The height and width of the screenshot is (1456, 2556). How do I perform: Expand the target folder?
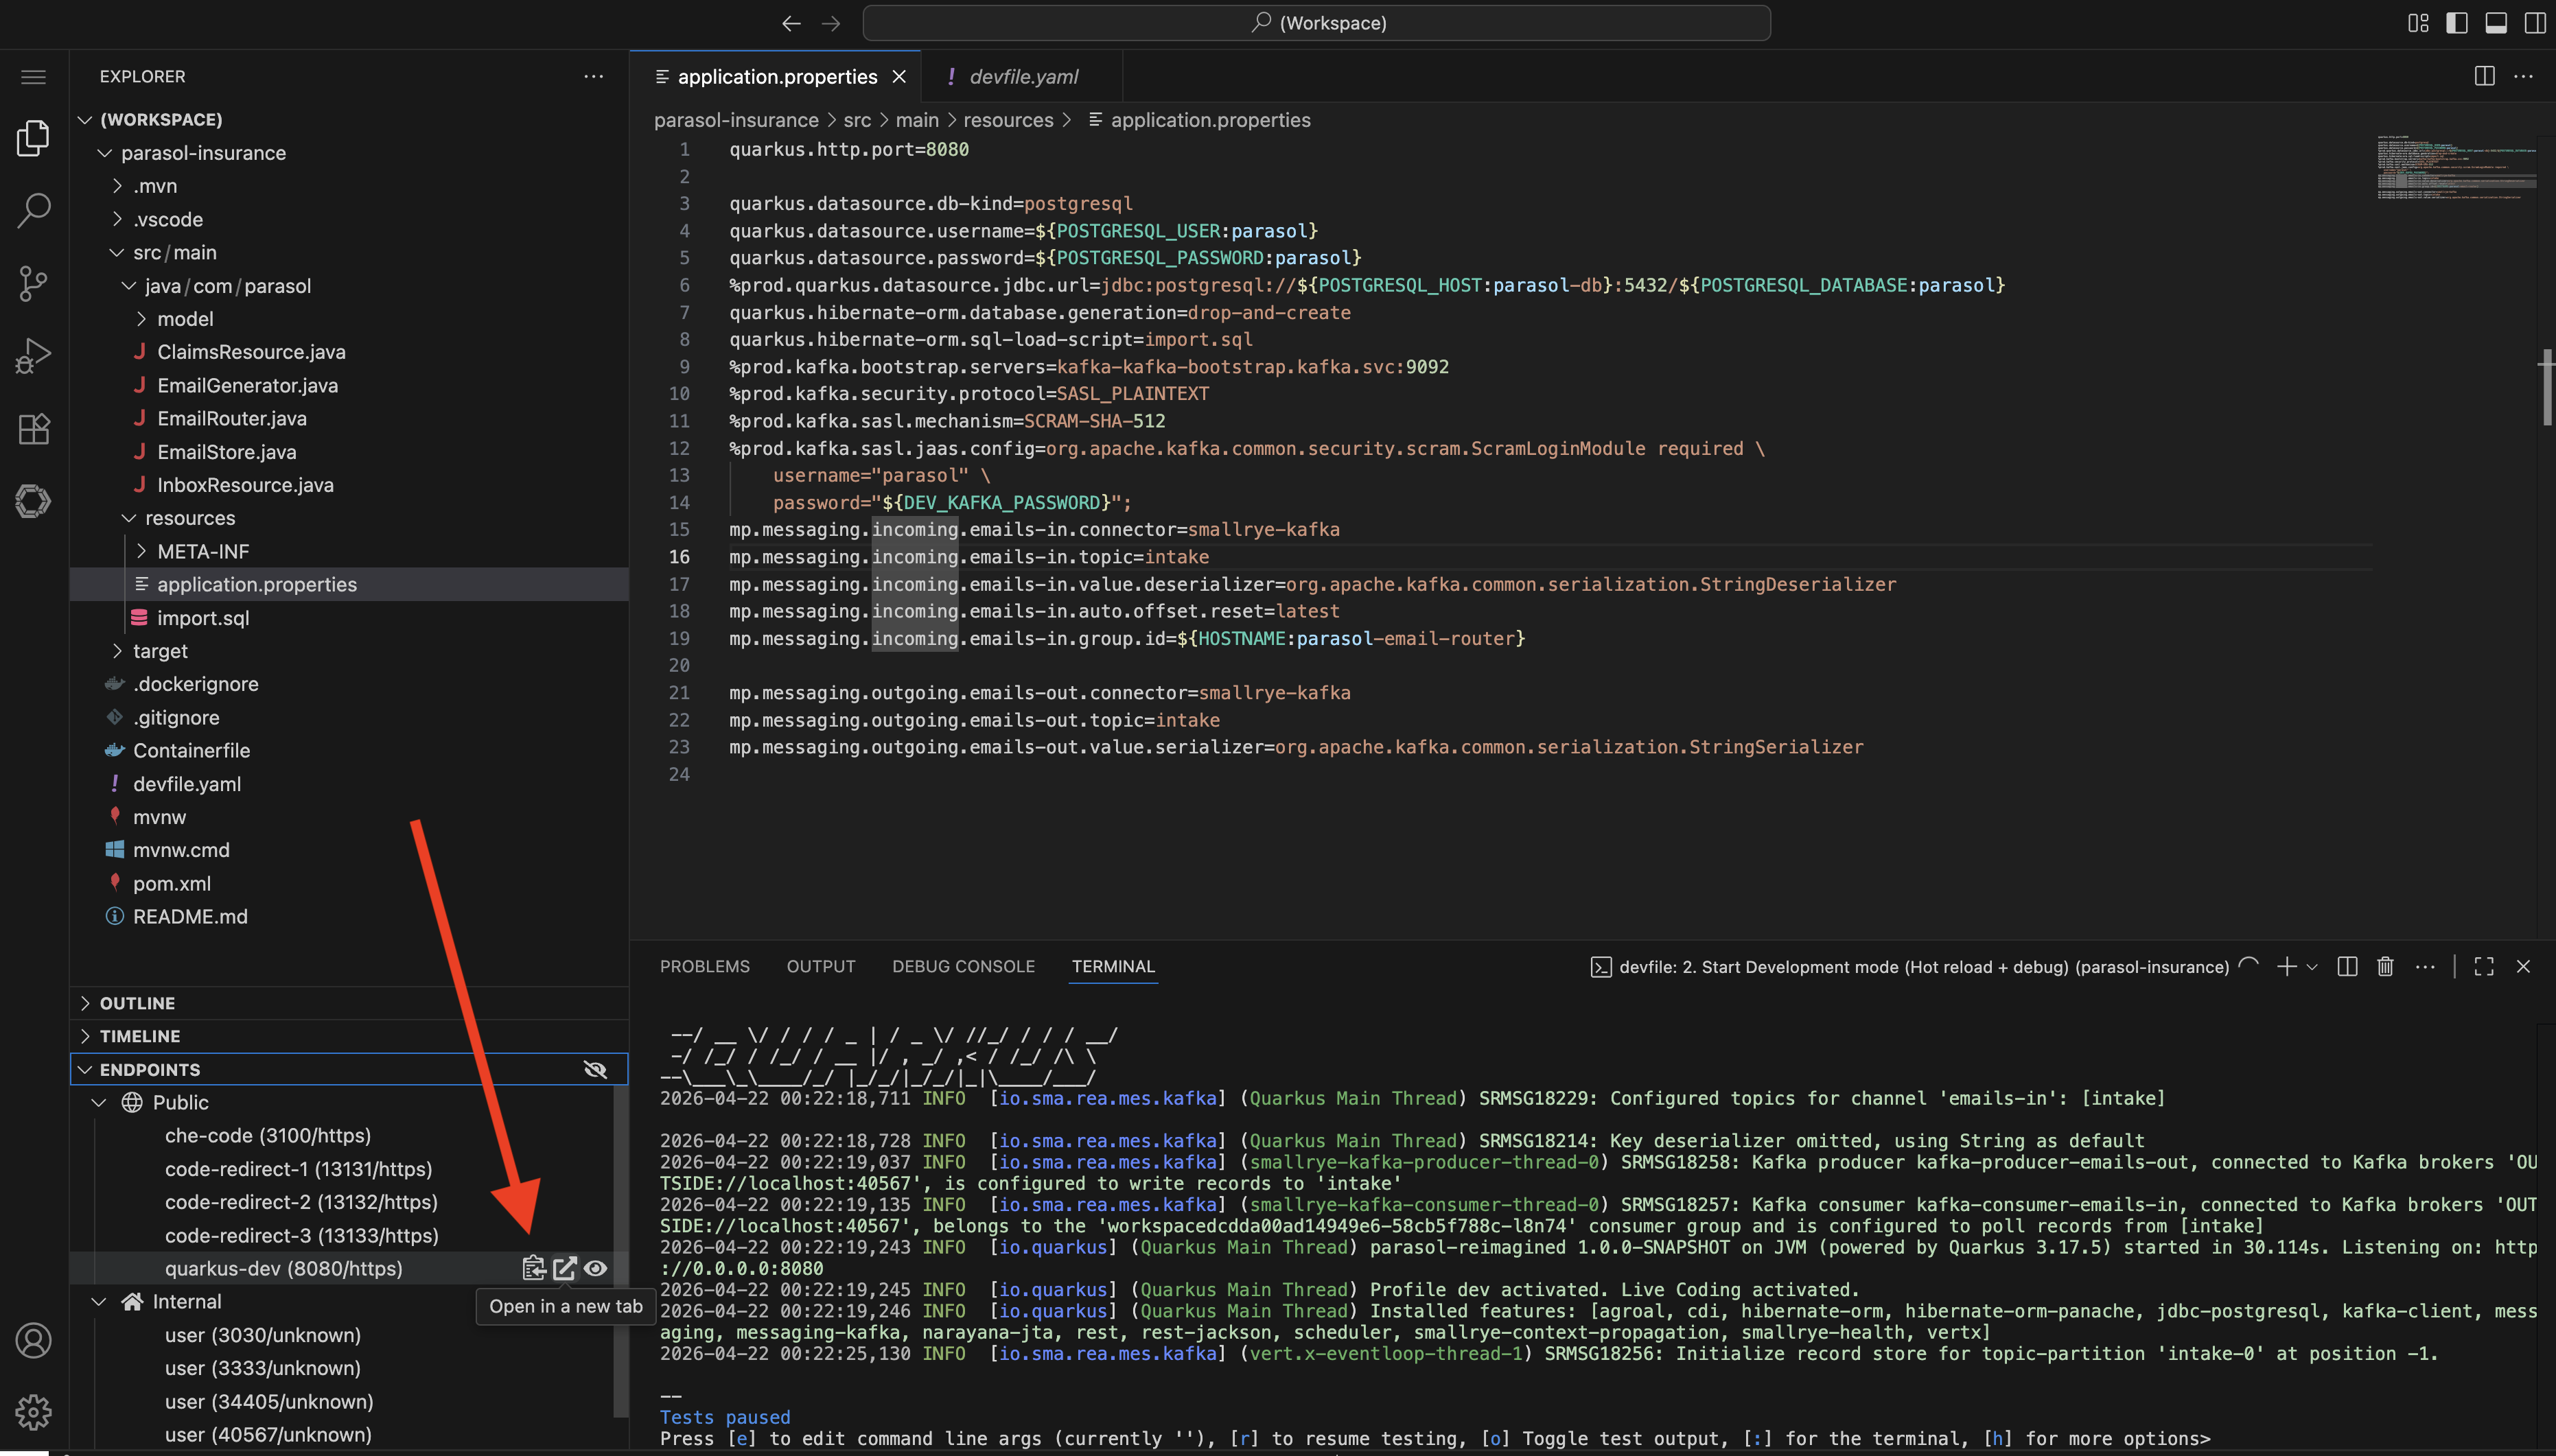coord(160,651)
